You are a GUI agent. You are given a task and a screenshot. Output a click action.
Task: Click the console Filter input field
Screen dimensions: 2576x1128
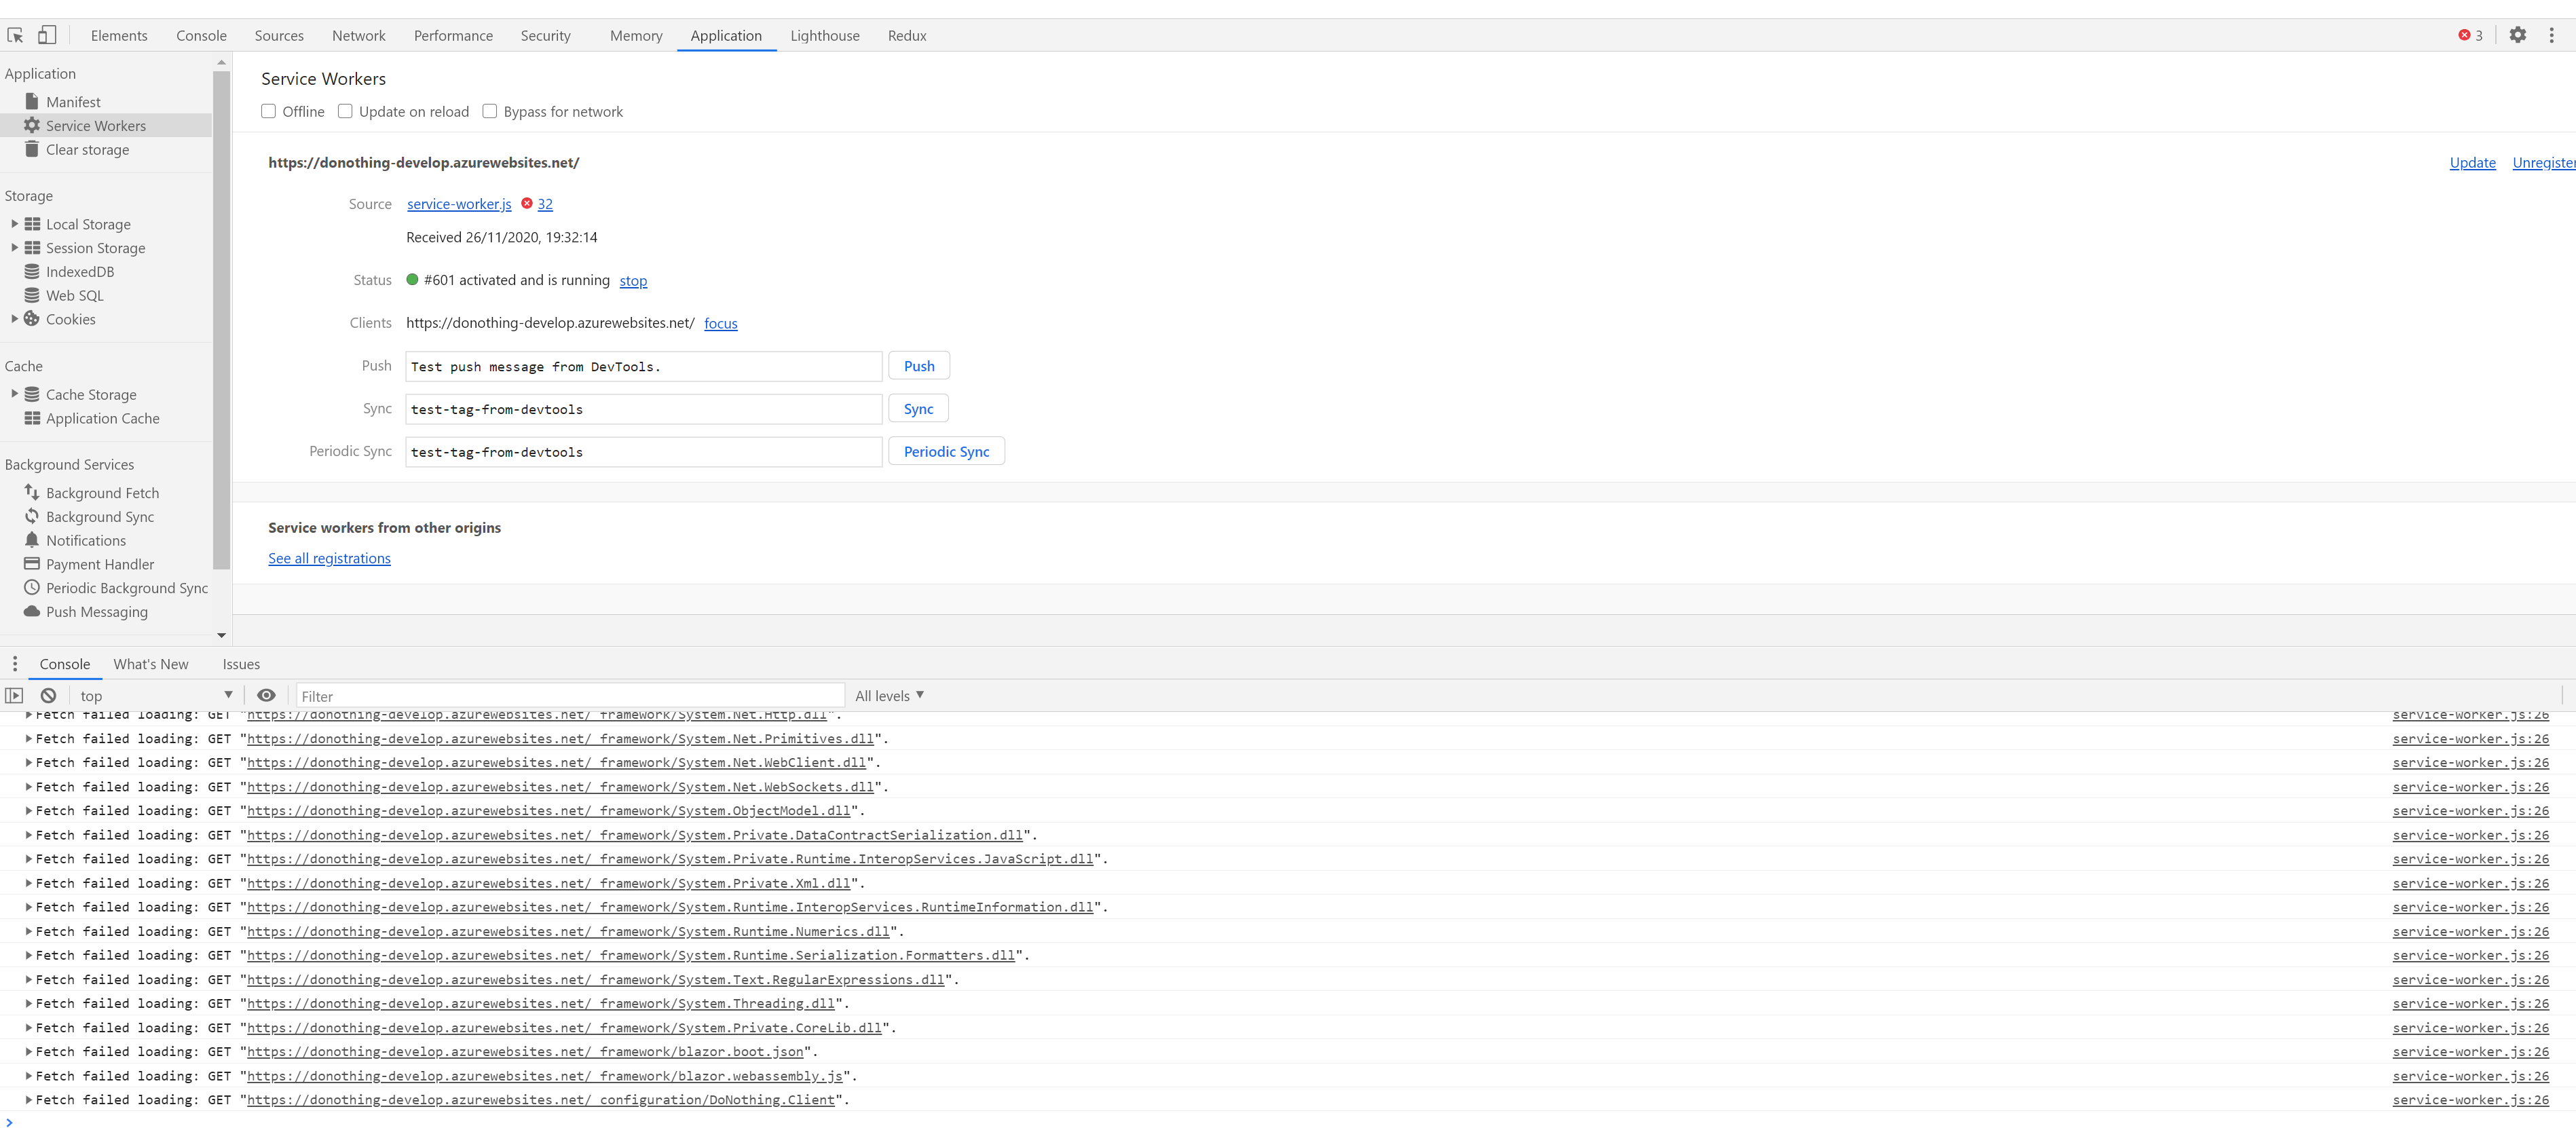pyautogui.click(x=570, y=694)
